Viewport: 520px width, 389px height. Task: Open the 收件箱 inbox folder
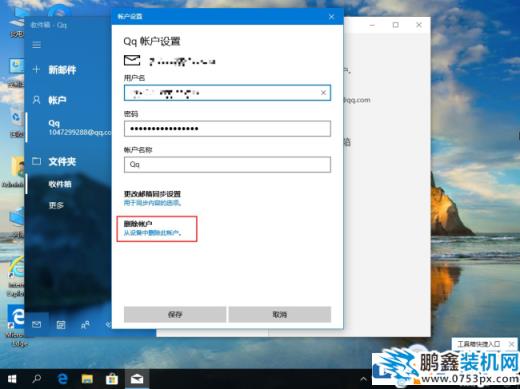(60, 184)
